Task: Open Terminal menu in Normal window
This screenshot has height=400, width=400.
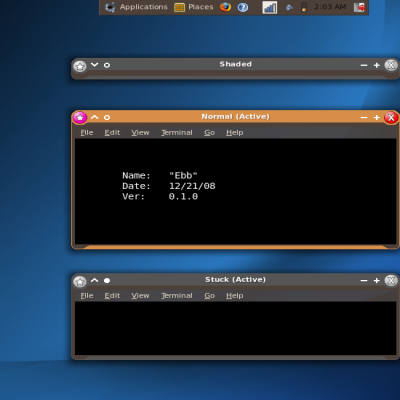Action: pos(177,133)
